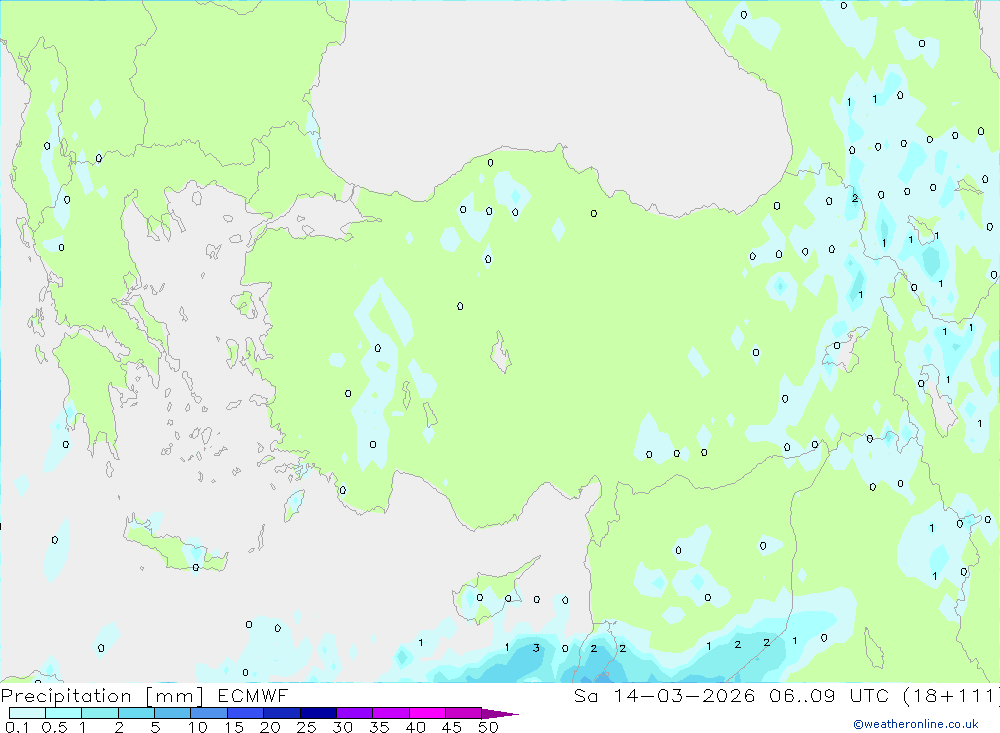Click the purple arrow tip above 50

tap(499, 714)
